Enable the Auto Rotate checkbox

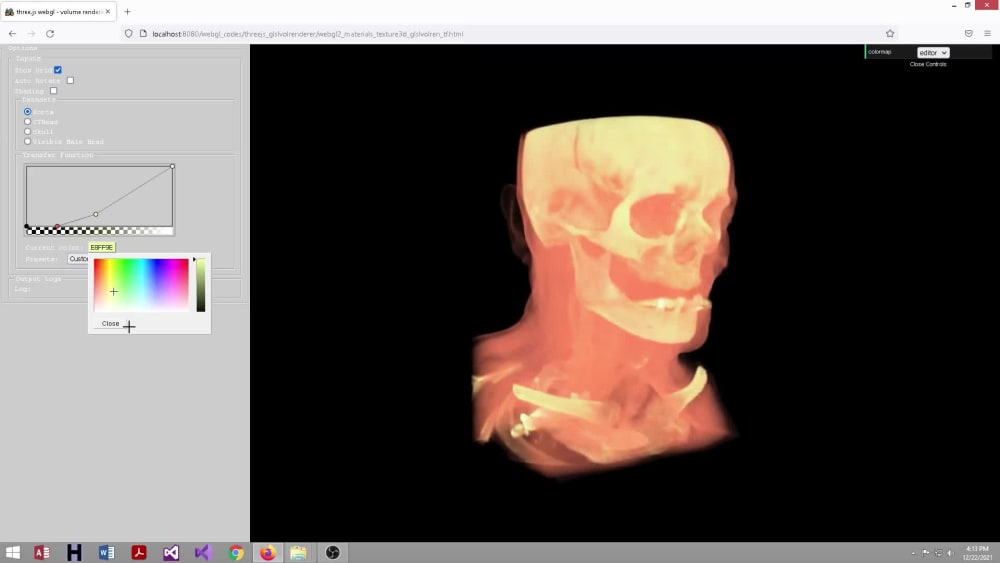[70, 80]
